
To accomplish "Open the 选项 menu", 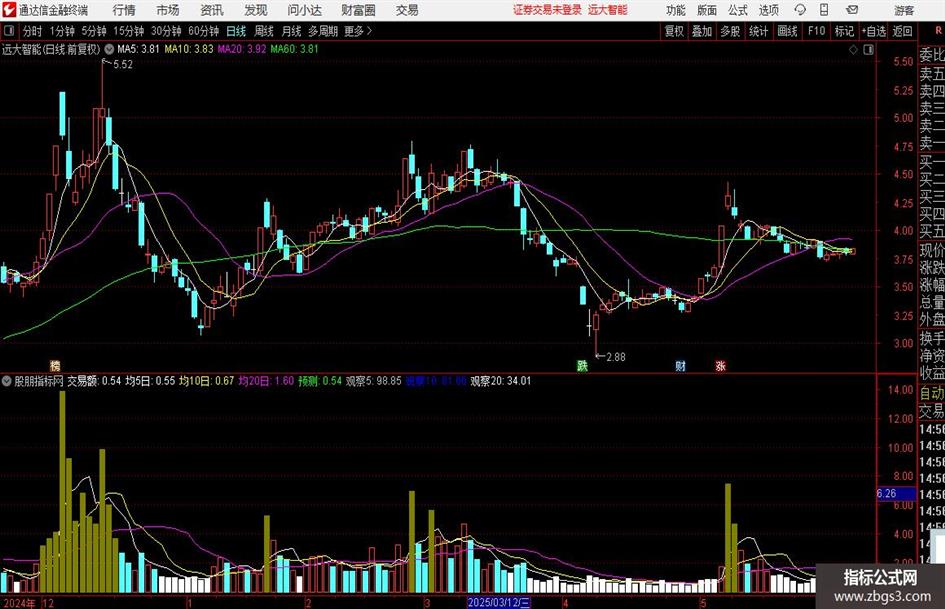I will click(768, 10).
